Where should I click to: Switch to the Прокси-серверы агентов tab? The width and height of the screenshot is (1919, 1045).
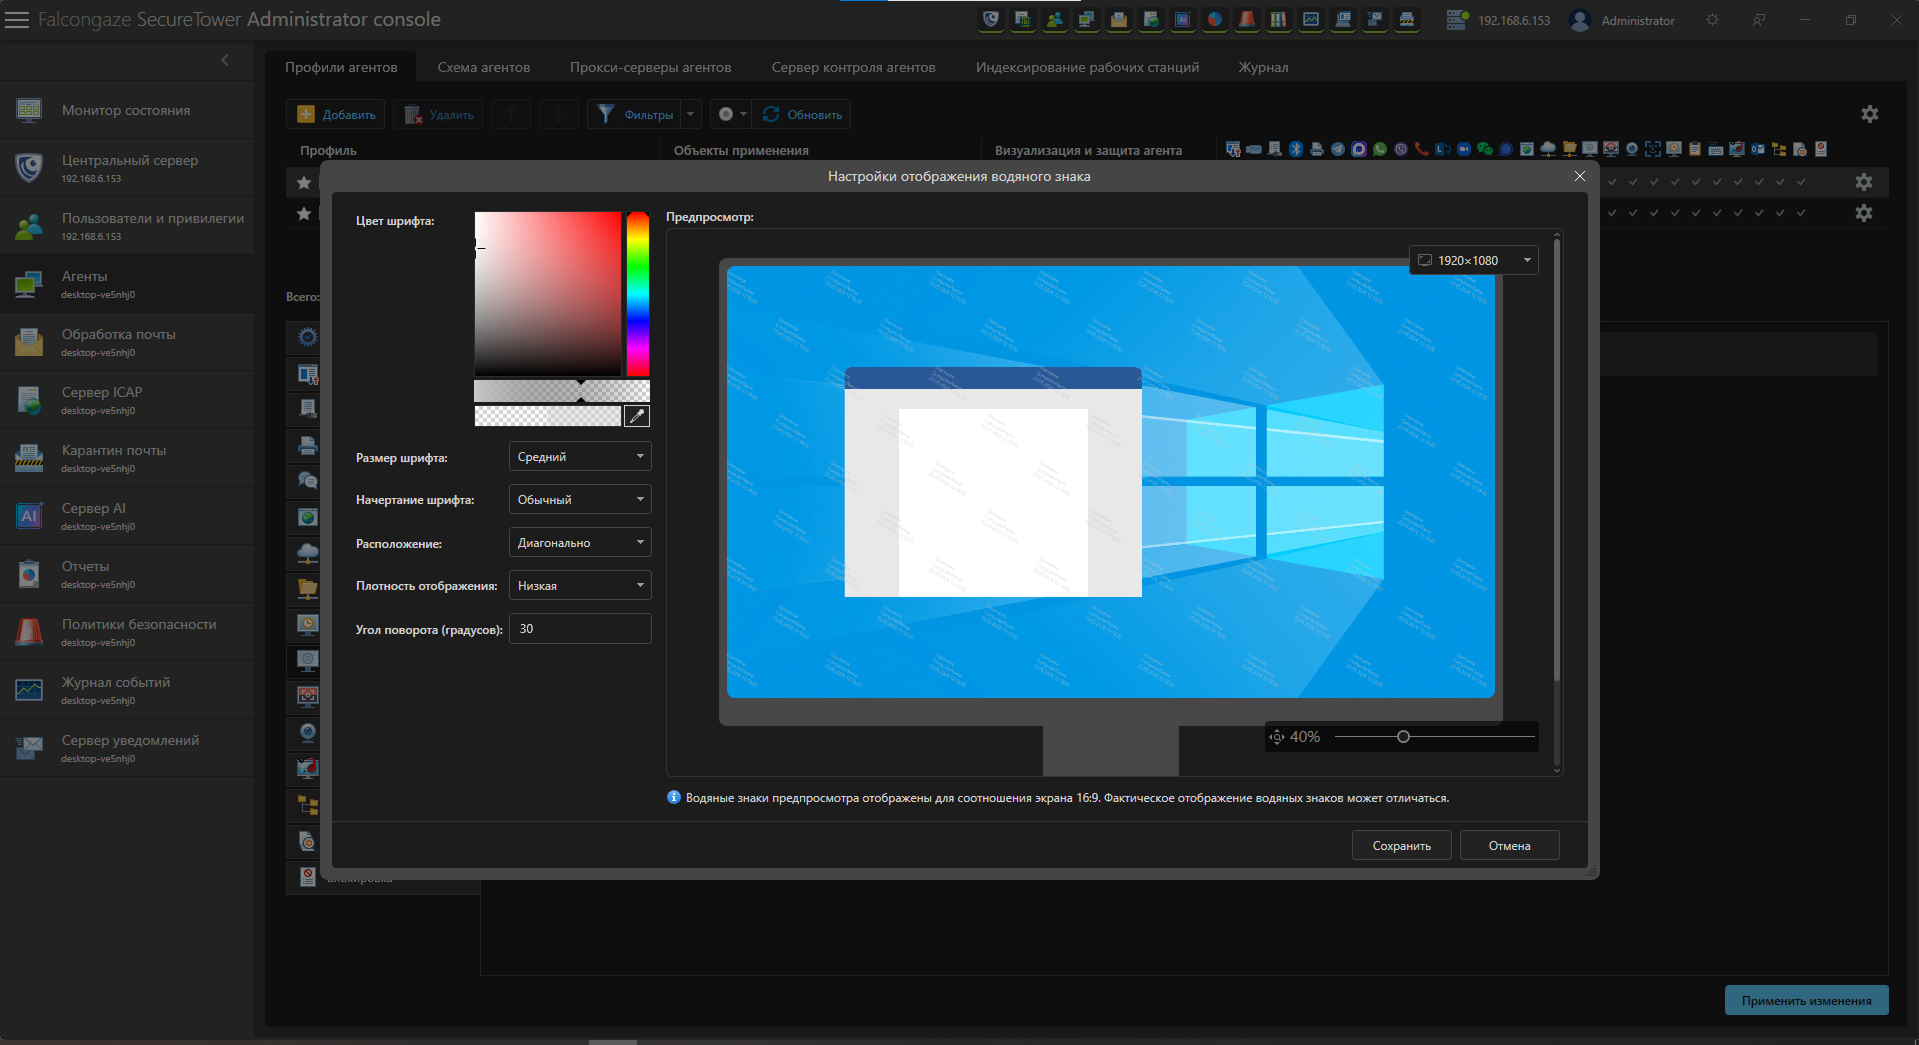point(651,67)
